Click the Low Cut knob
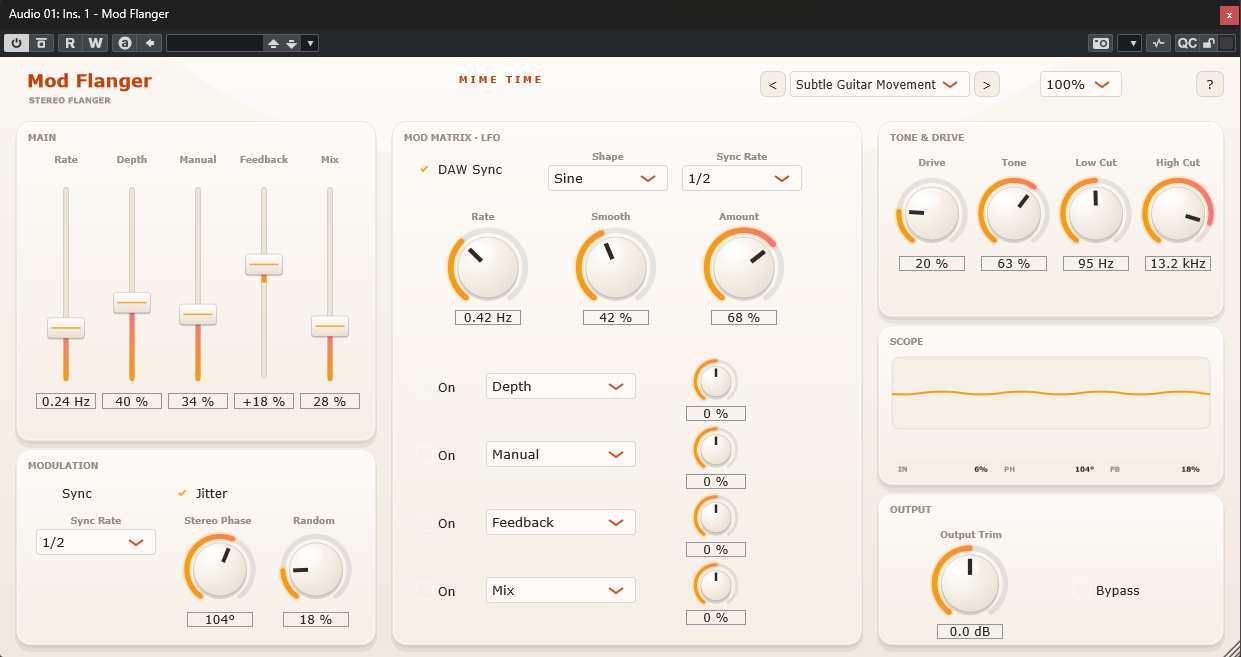 (1095, 212)
